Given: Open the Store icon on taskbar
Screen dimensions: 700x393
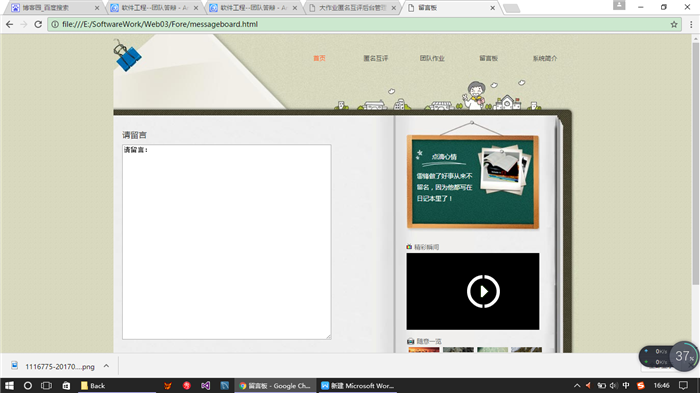Looking at the screenshot, I should click(x=66, y=385).
